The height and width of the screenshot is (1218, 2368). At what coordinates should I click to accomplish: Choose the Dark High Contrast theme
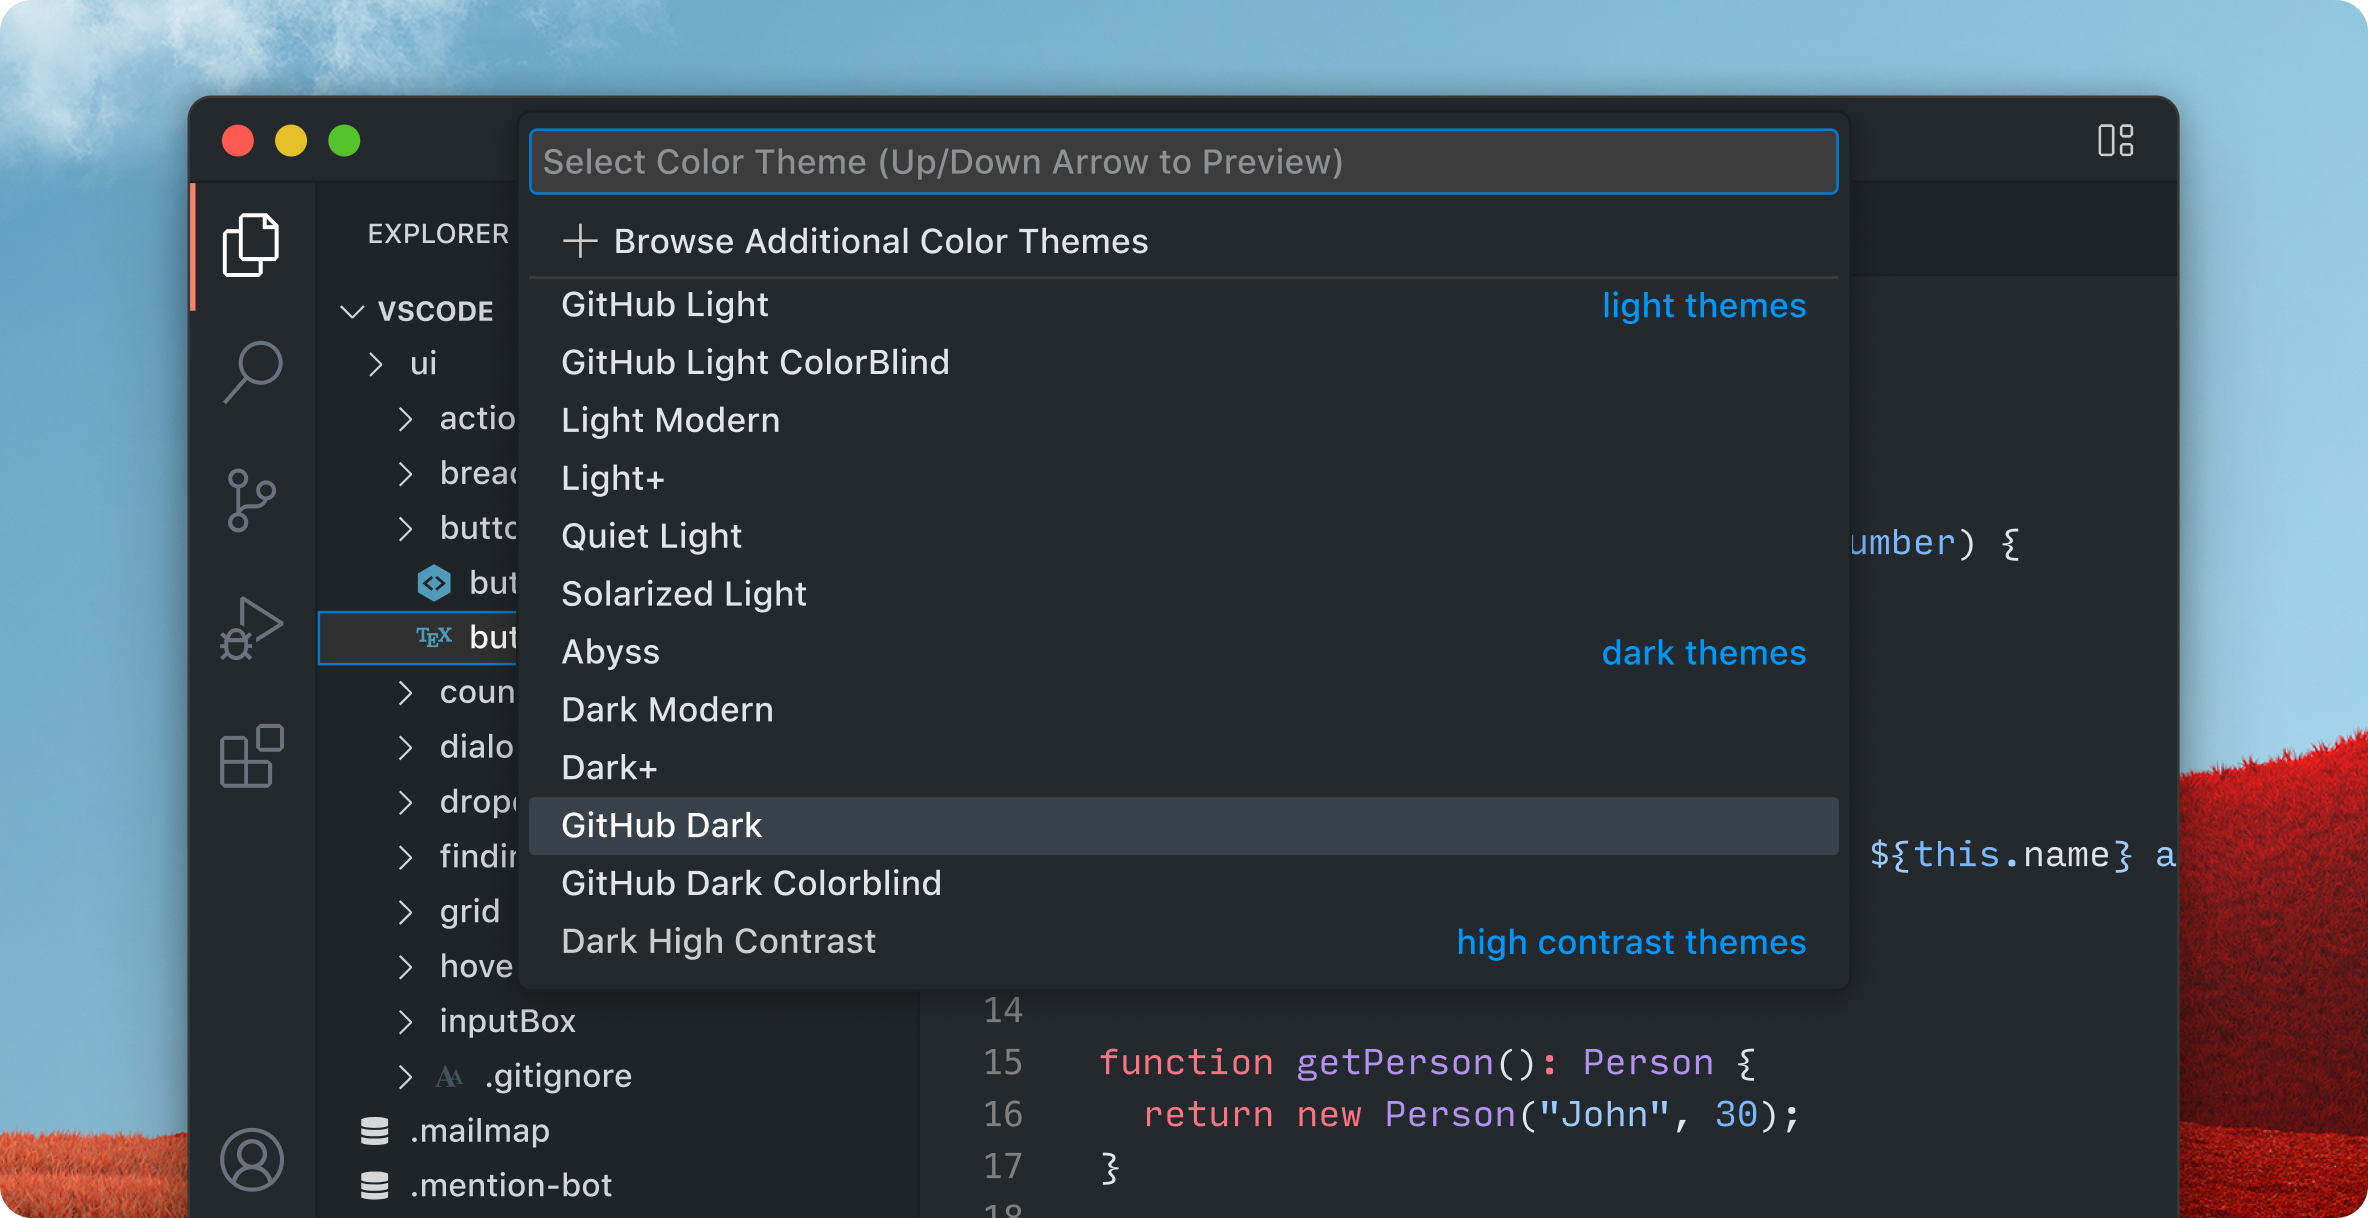point(1183,942)
